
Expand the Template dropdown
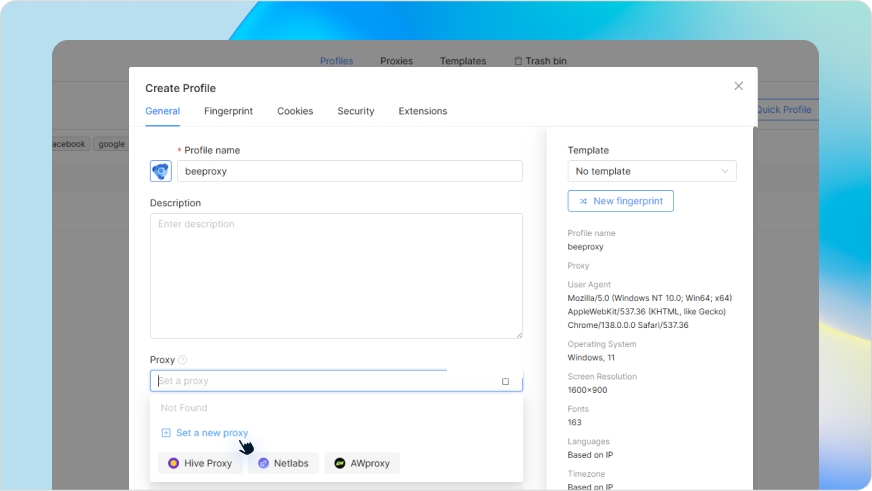point(652,171)
